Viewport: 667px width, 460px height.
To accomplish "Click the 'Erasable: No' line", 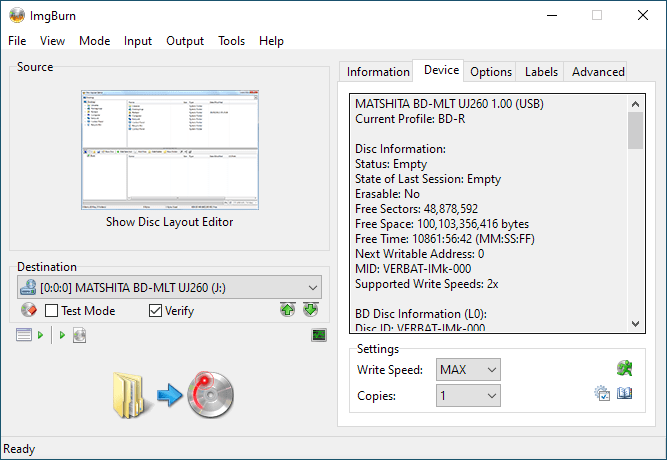I will click(388, 194).
